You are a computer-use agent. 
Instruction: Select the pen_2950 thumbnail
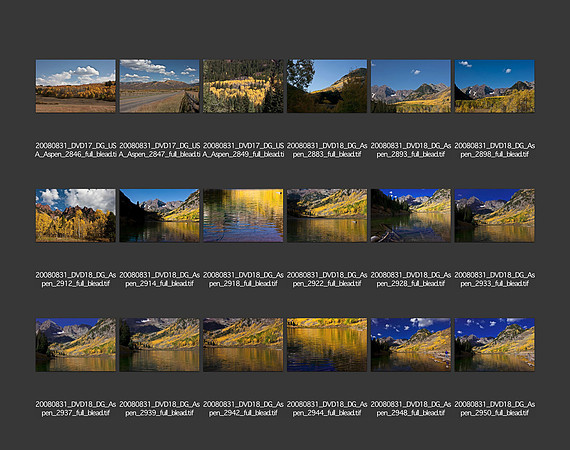coord(495,345)
